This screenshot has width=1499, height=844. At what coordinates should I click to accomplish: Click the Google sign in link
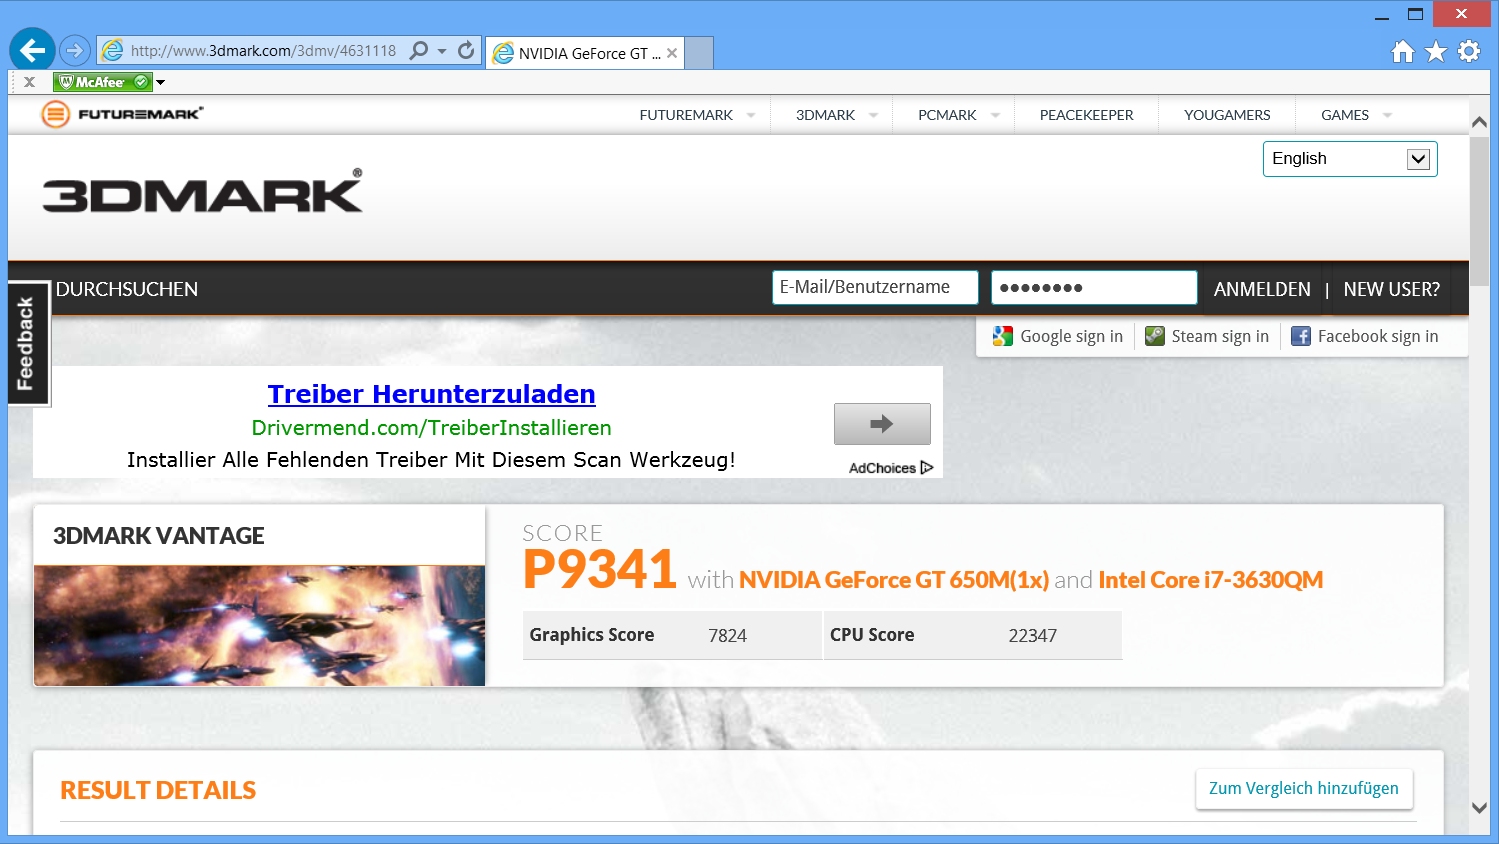pos(1071,336)
